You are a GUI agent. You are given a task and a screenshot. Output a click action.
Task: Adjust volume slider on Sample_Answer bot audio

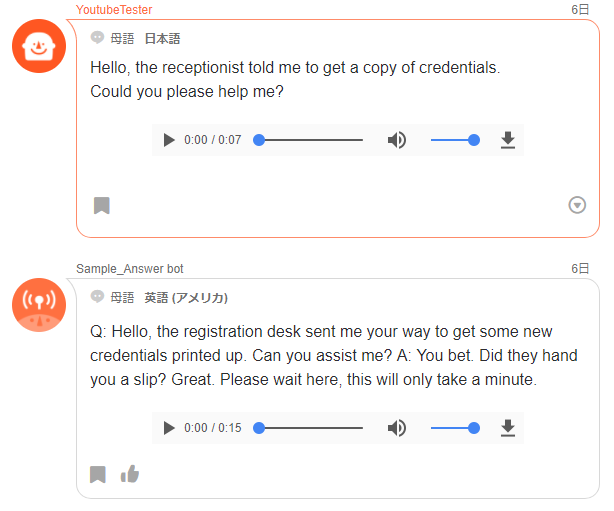tap(455, 428)
